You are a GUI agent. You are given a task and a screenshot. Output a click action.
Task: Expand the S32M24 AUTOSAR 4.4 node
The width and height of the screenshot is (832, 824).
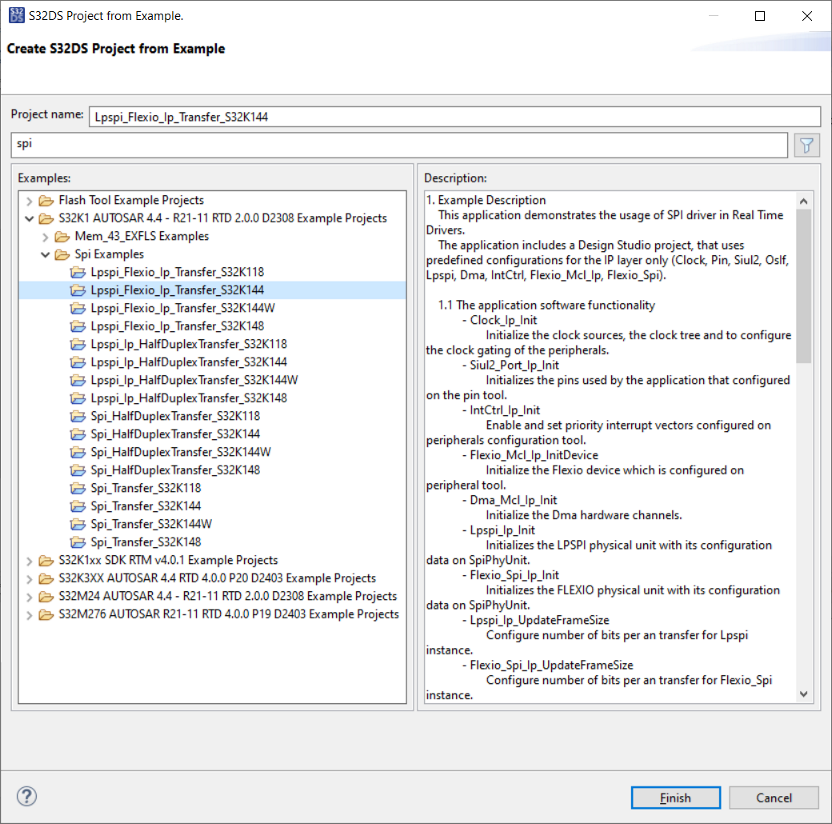[x=30, y=596]
